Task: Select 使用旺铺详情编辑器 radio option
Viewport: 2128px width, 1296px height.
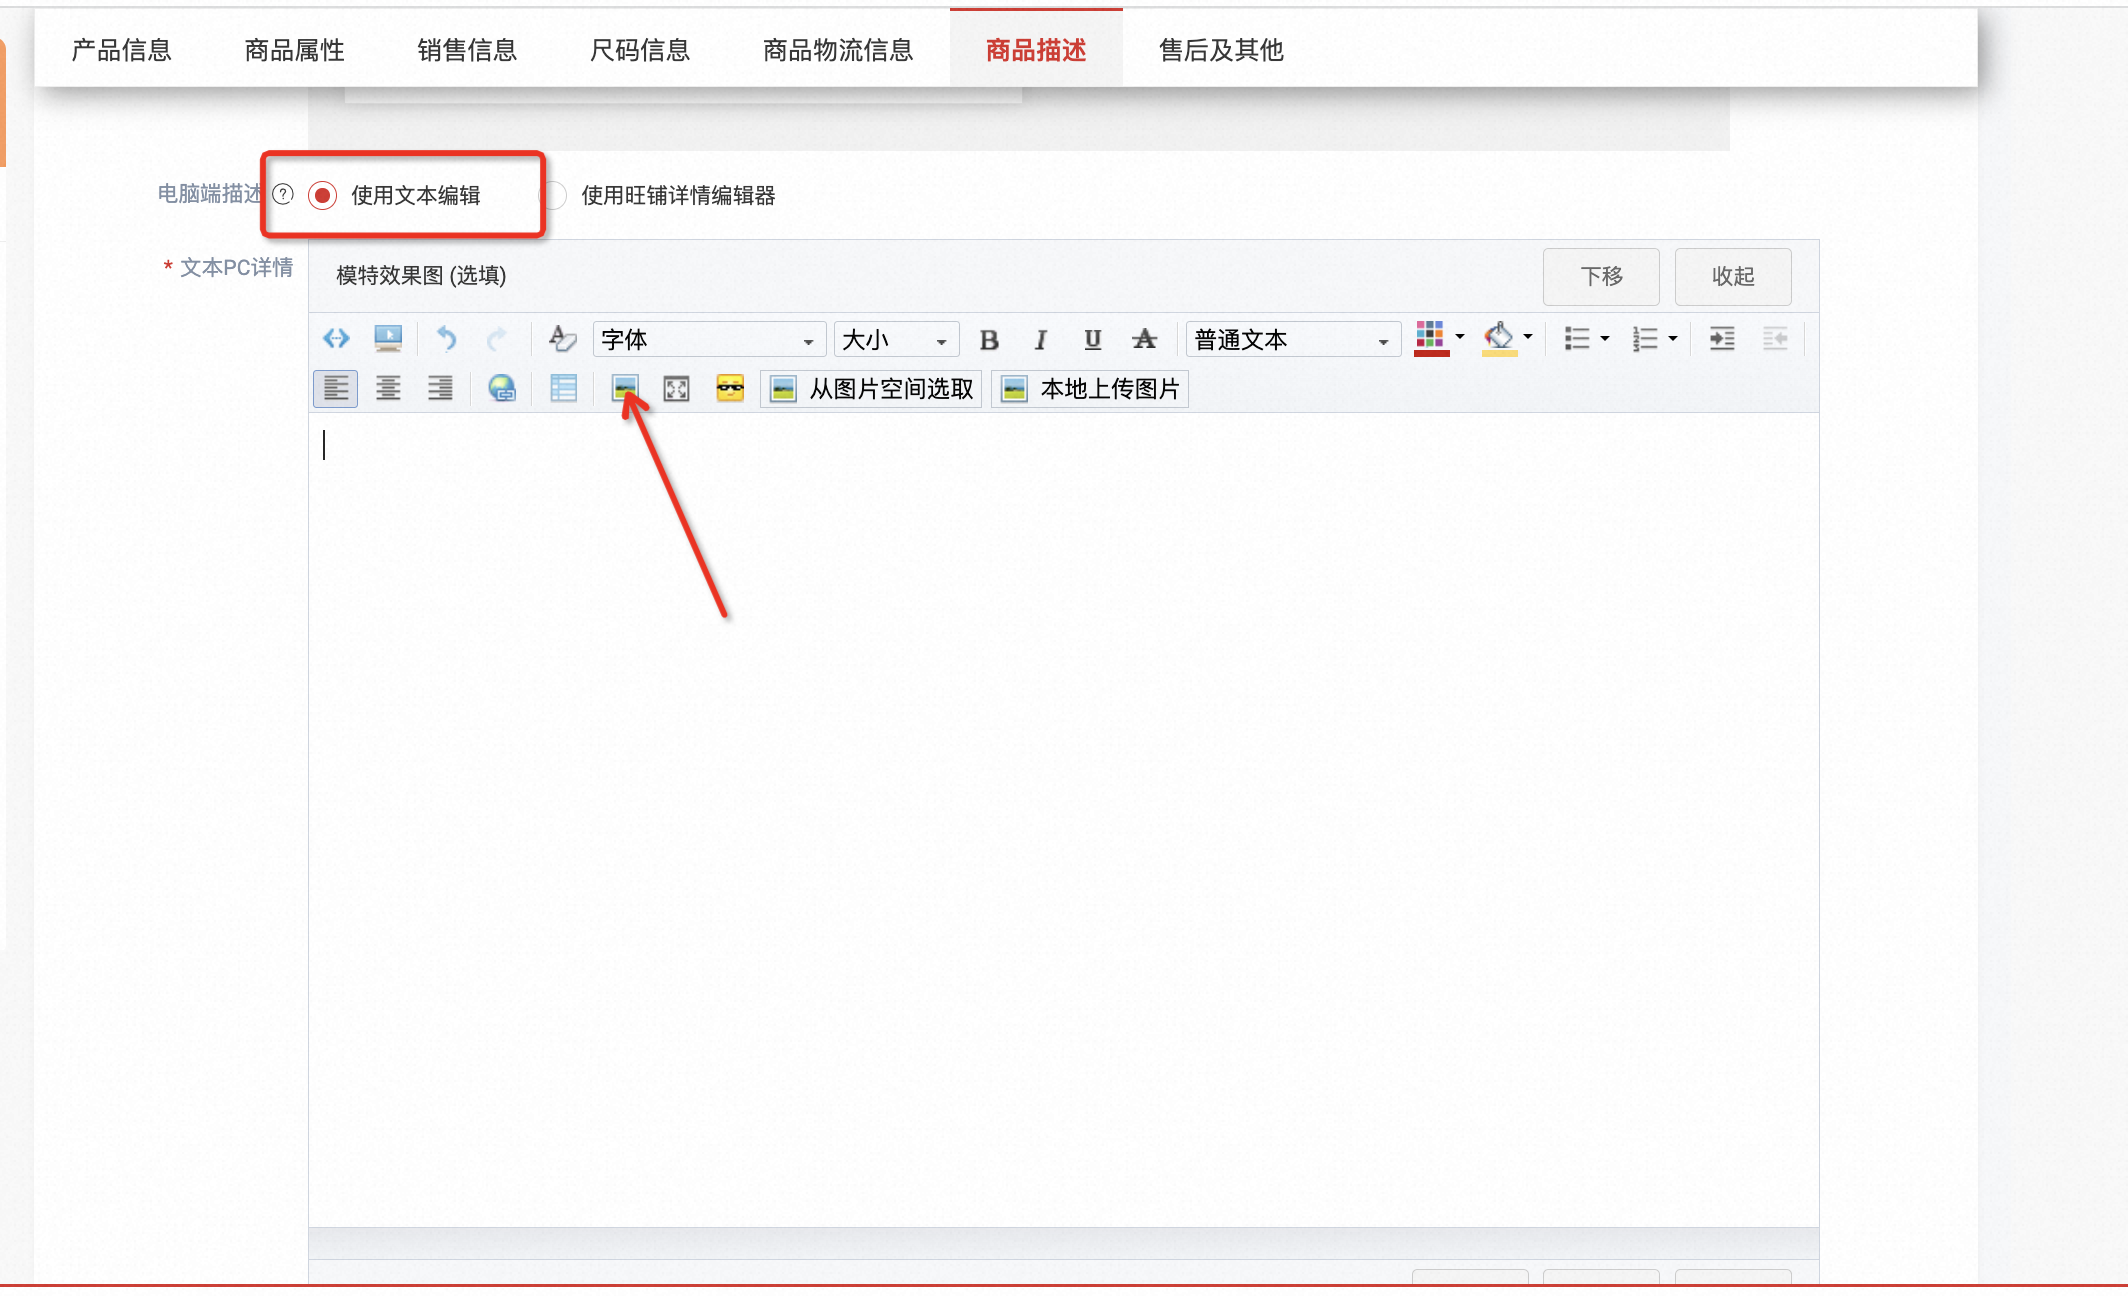Action: coord(553,195)
